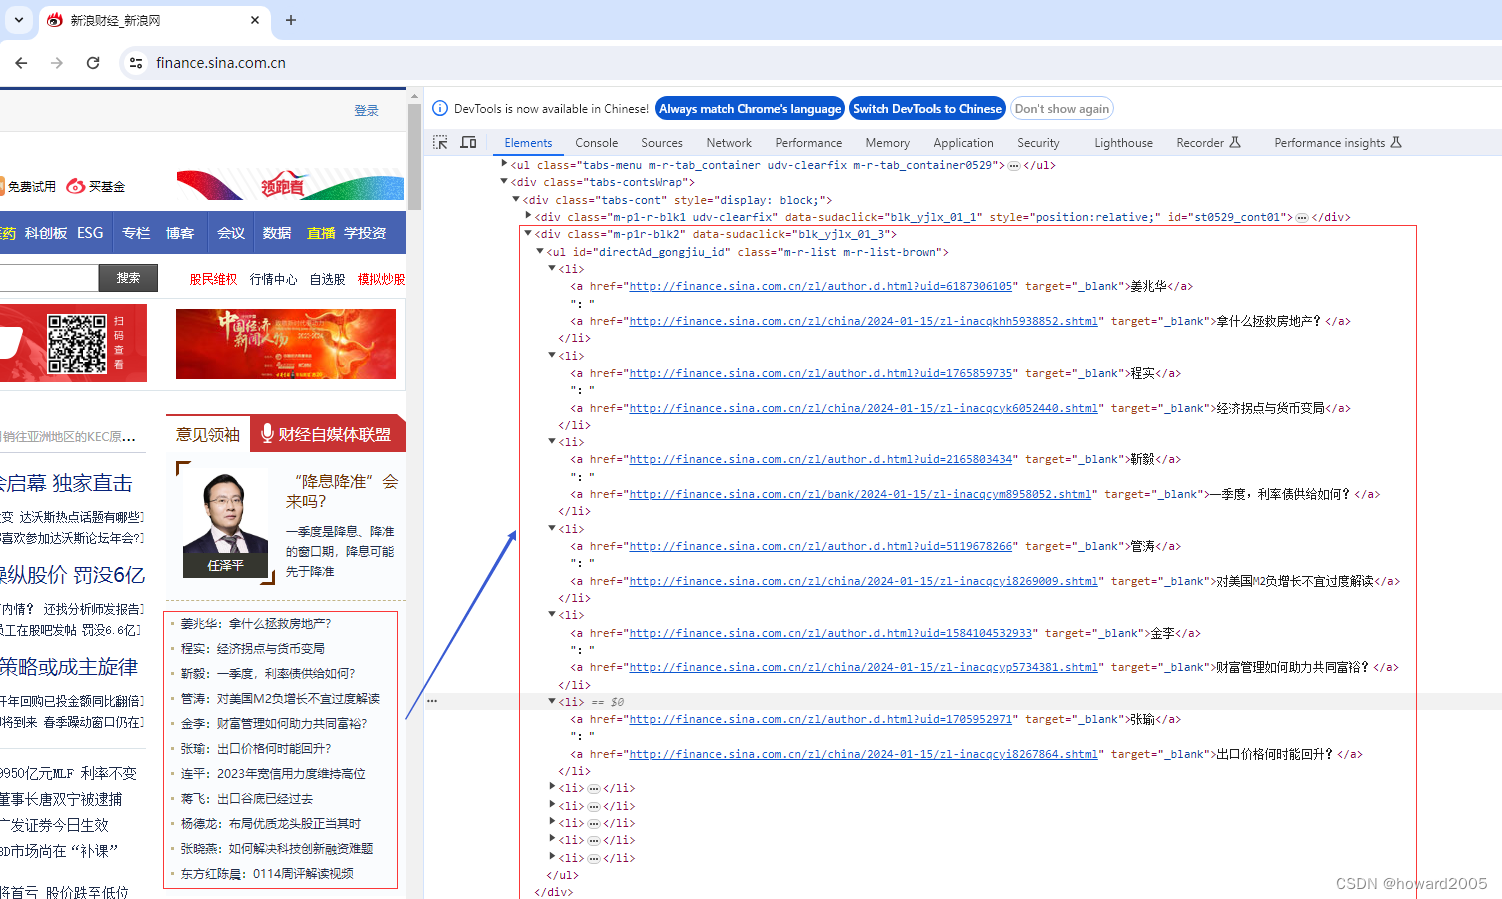Viewport: 1502px width, 899px height.
Task: Open the ESG nav item
Action: (x=90, y=233)
